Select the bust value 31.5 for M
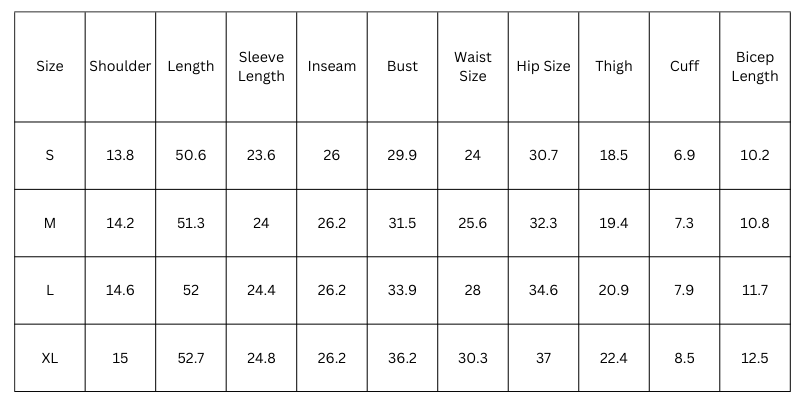 click(x=402, y=223)
